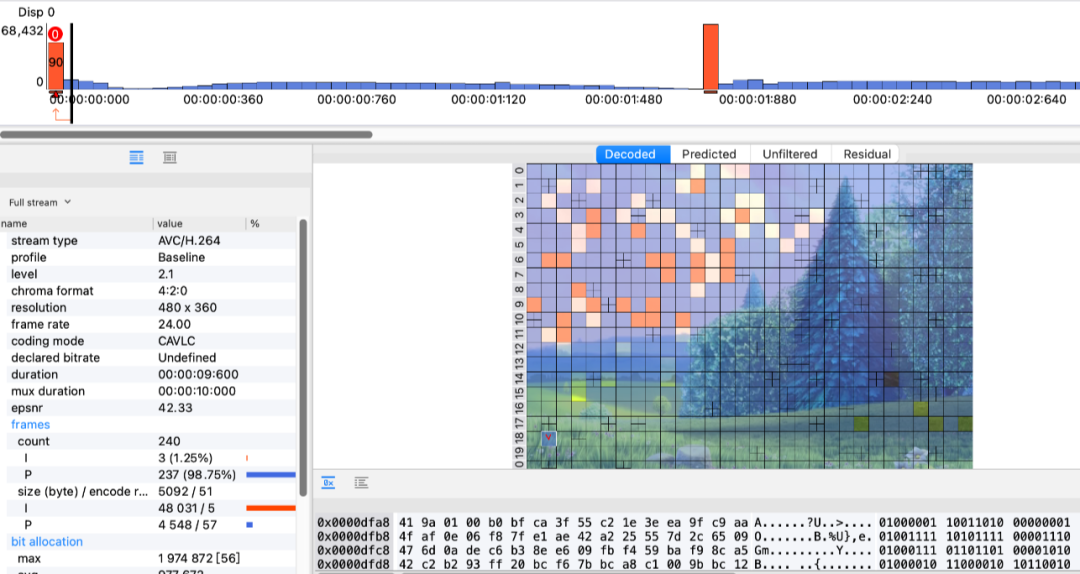Open the text list view beside hex icon
1080x574 pixels.
click(x=362, y=483)
